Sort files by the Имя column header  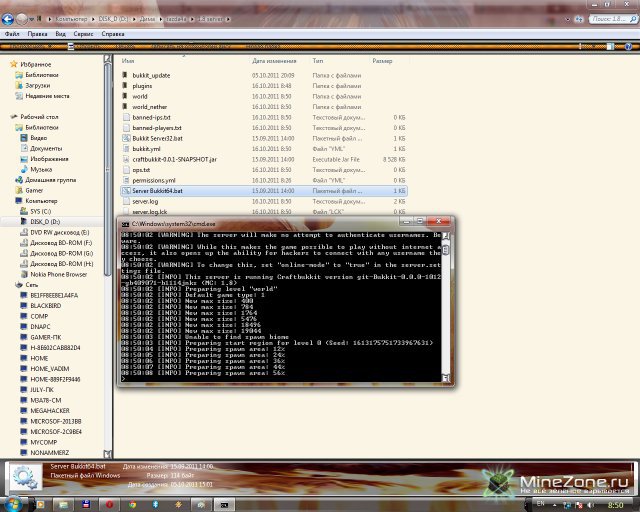(128, 61)
